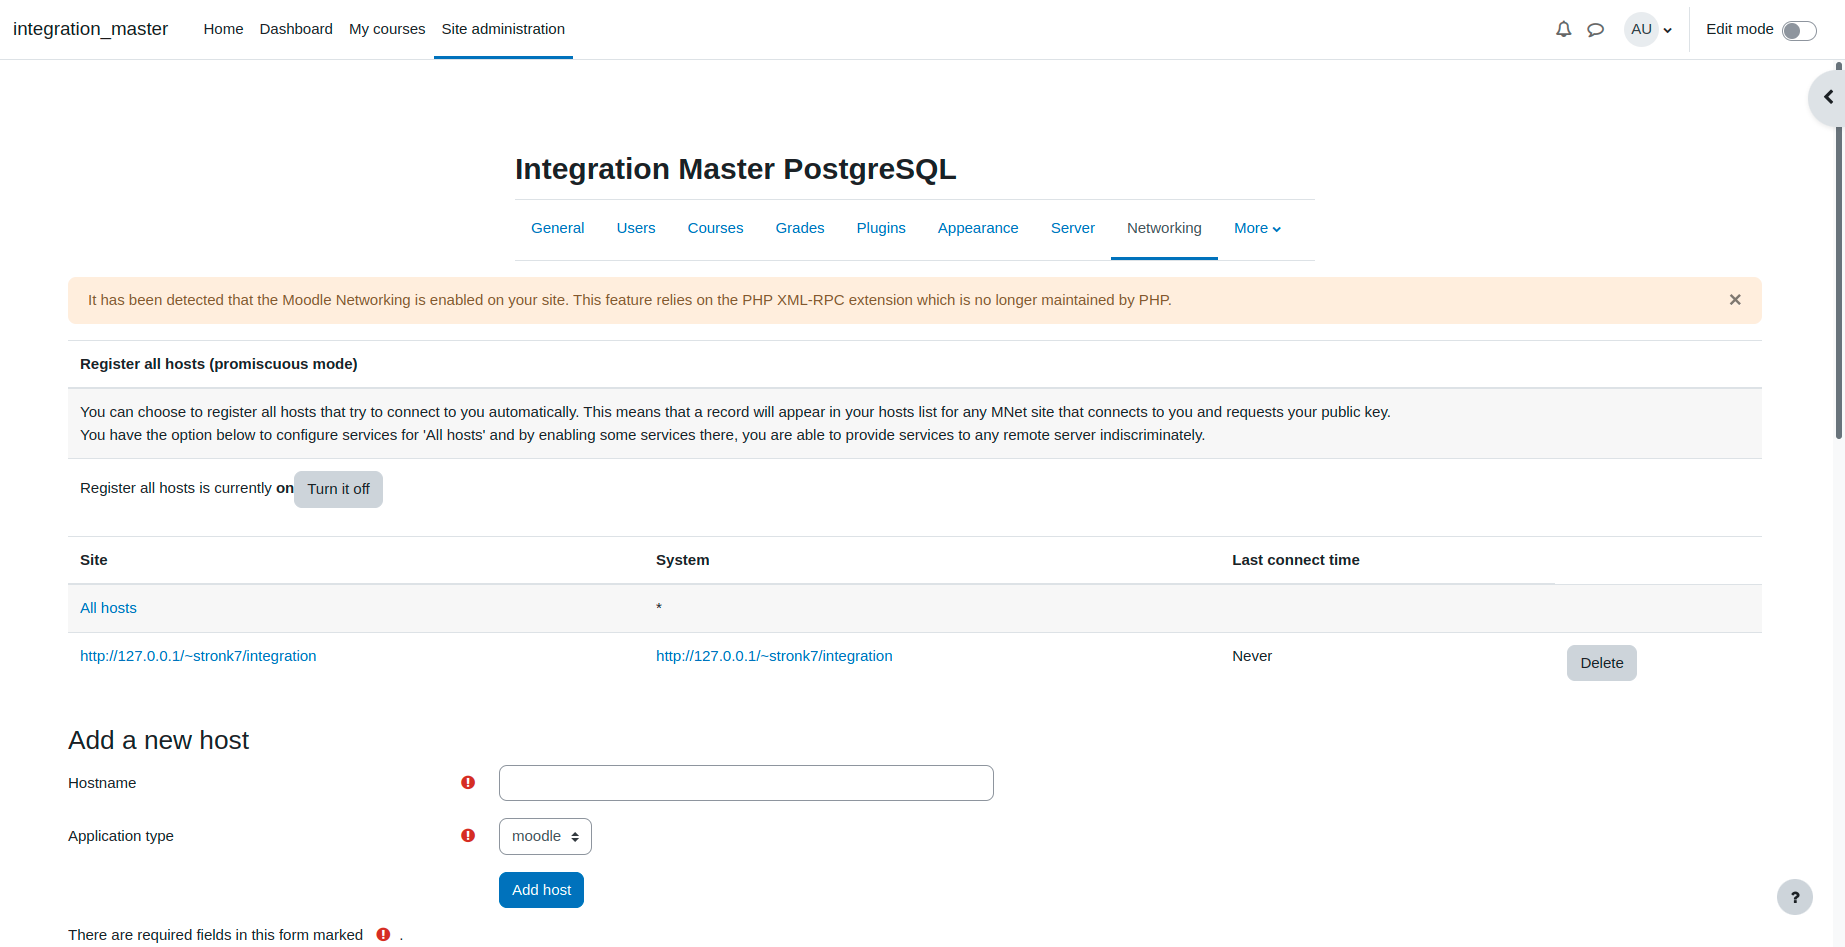The width and height of the screenshot is (1845, 947).
Task: Click the integration_master site brand link
Action: click(x=90, y=29)
